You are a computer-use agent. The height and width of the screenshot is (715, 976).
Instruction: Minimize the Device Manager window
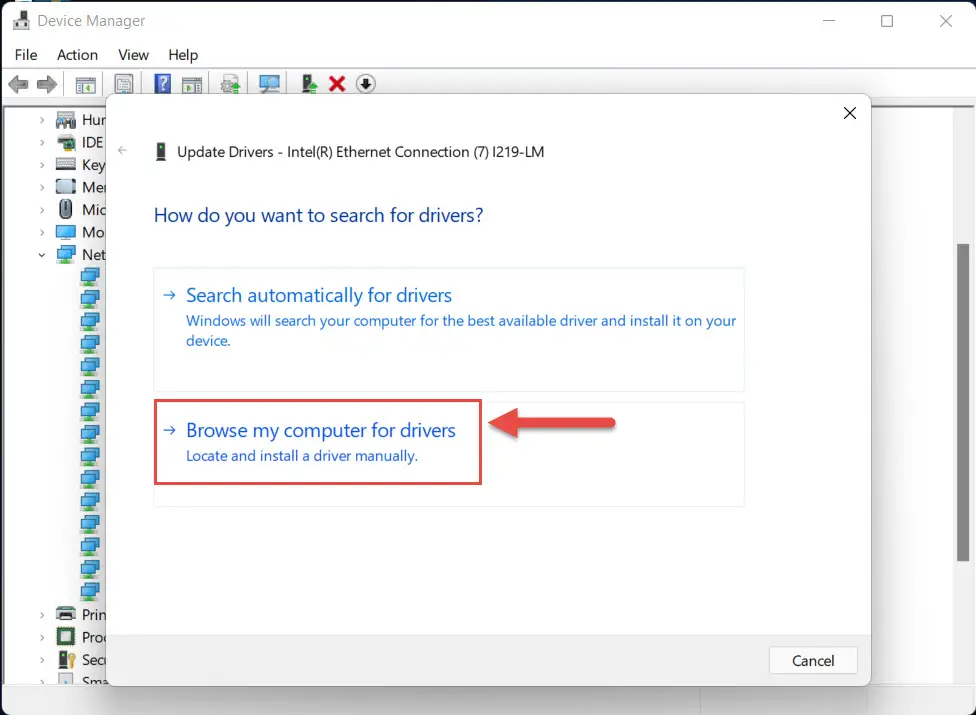(x=829, y=21)
